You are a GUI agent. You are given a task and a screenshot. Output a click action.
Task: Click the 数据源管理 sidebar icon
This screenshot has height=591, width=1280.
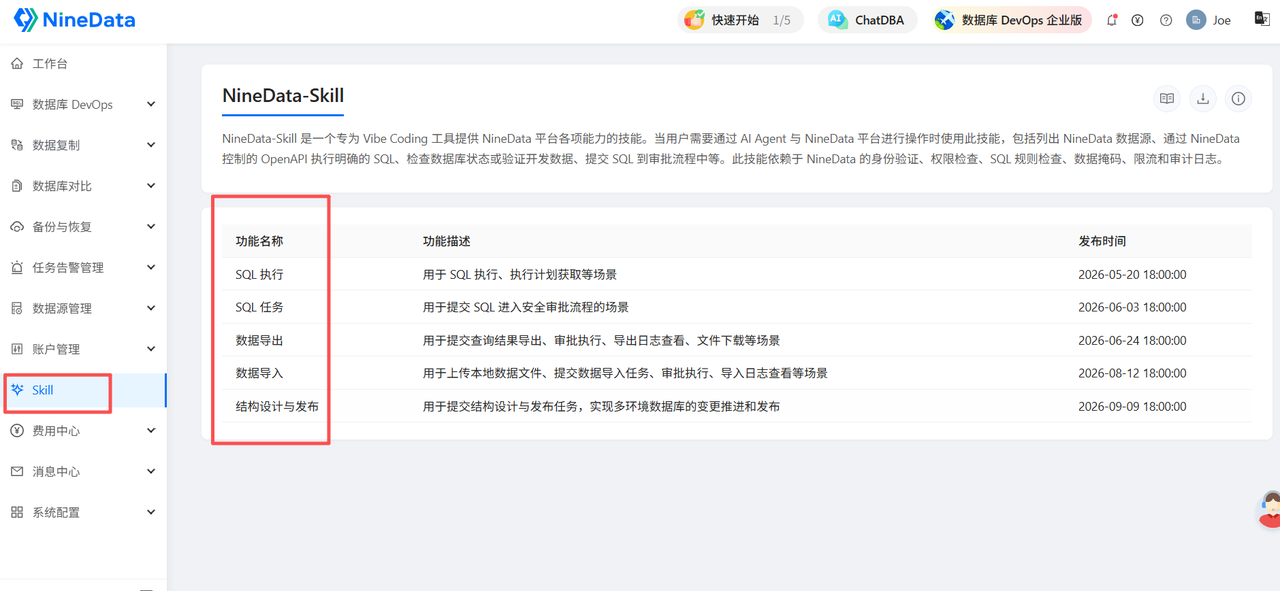[17, 308]
